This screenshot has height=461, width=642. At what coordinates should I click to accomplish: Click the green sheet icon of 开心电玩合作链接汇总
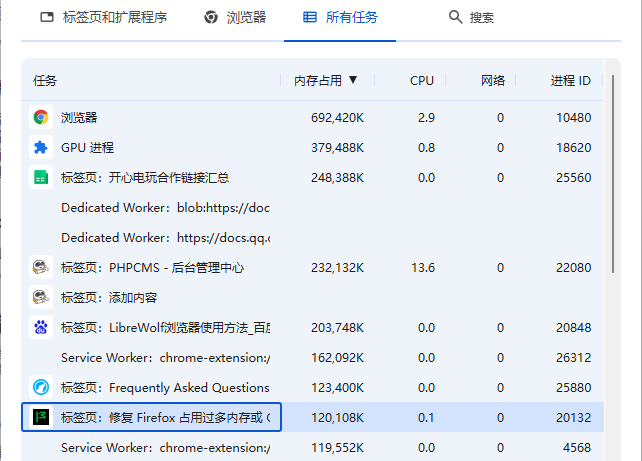click(41, 178)
